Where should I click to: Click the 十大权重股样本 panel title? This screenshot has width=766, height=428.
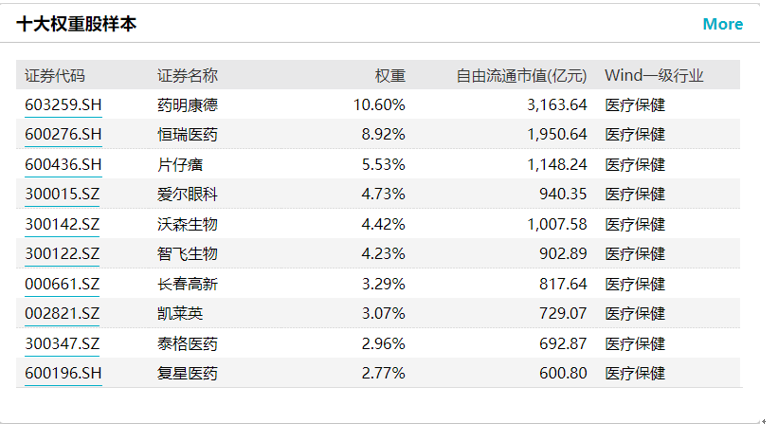coord(77,24)
